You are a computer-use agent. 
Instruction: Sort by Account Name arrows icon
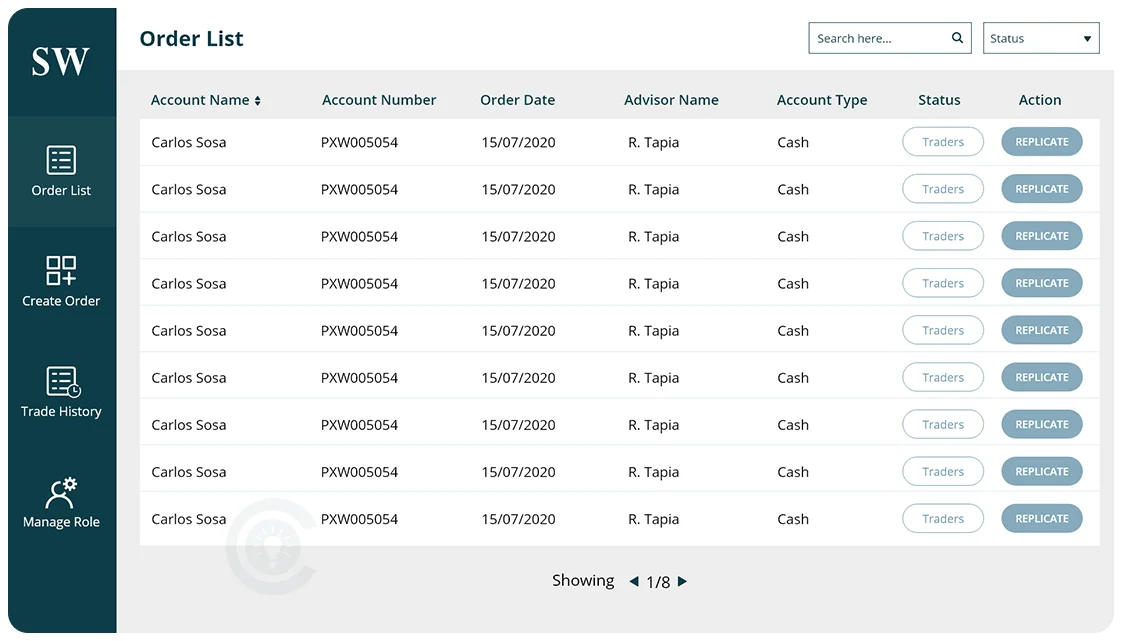click(x=257, y=101)
